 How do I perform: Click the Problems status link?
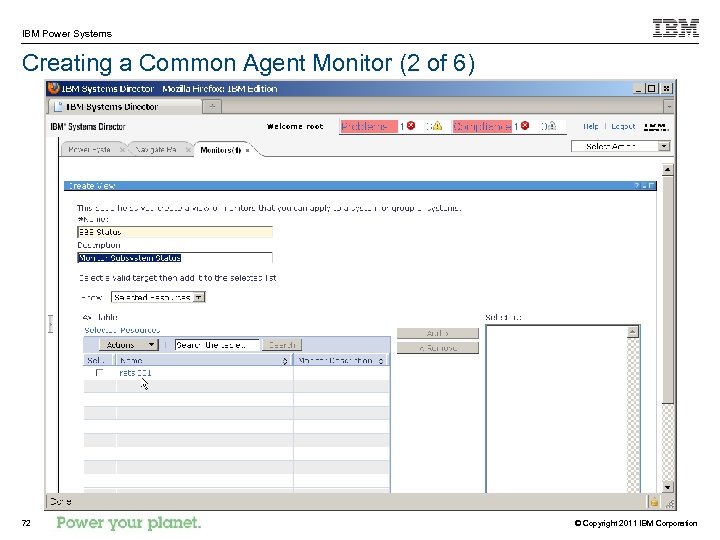pos(368,126)
